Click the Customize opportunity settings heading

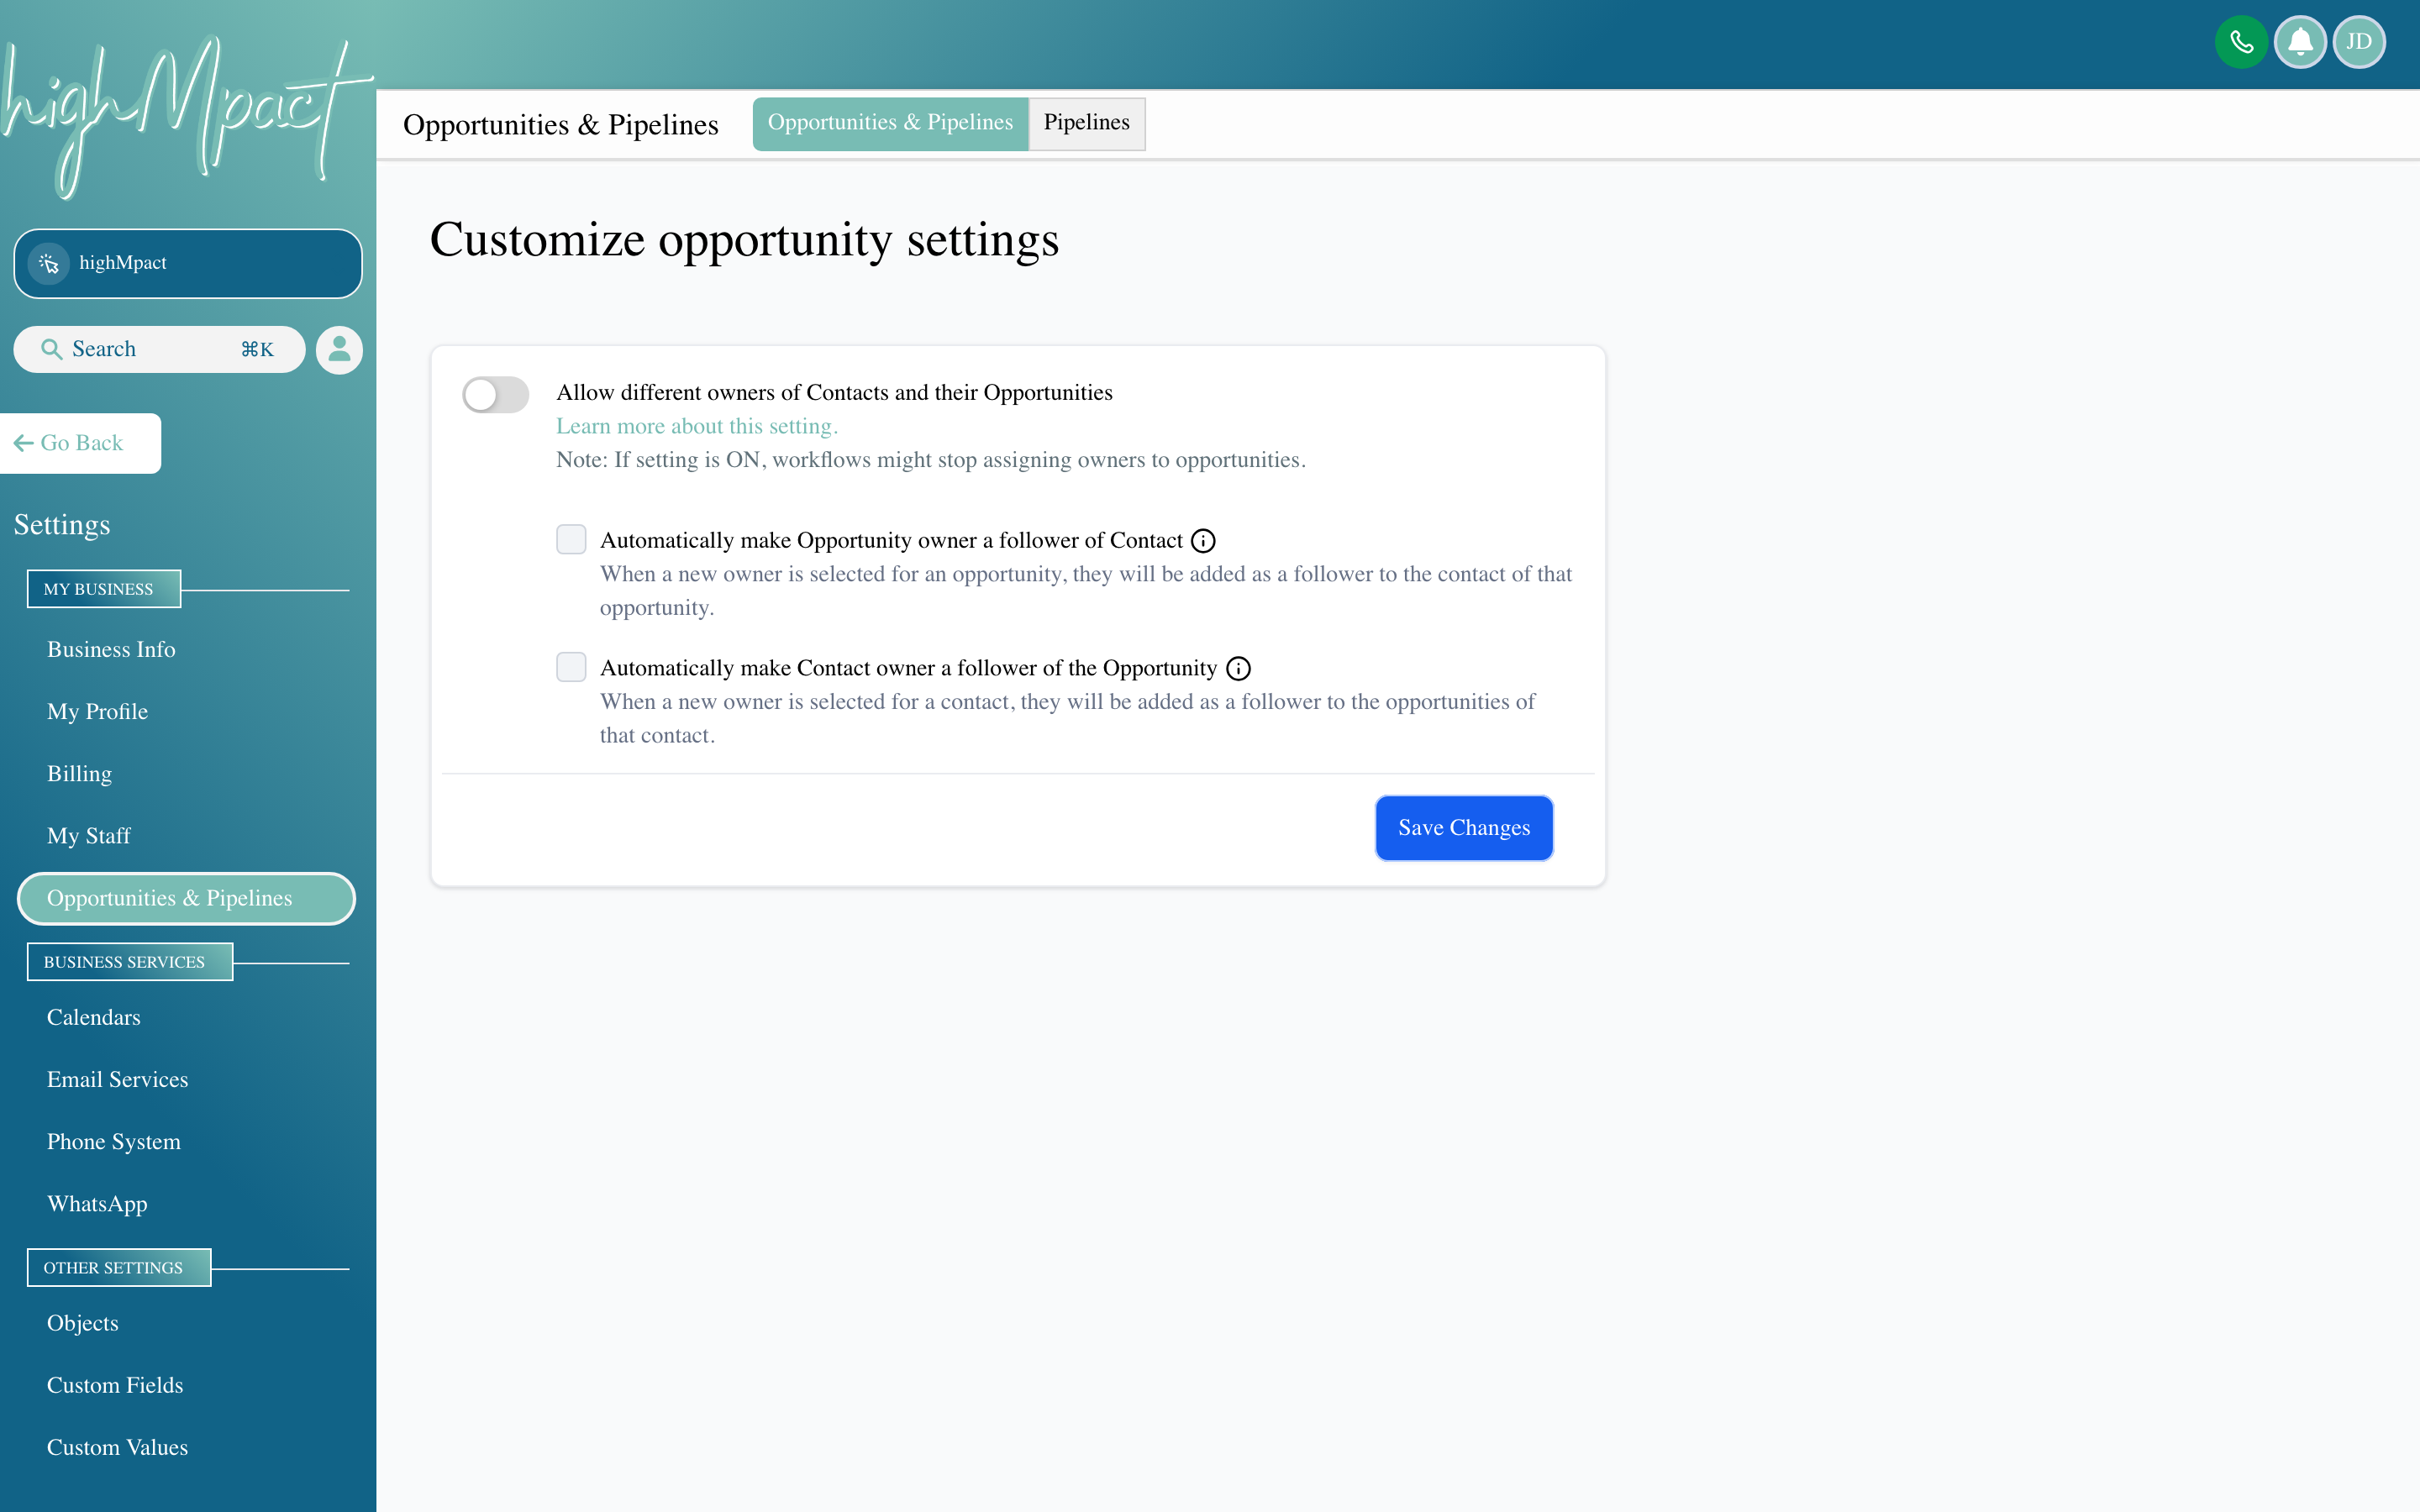click(x=744, y=241)
